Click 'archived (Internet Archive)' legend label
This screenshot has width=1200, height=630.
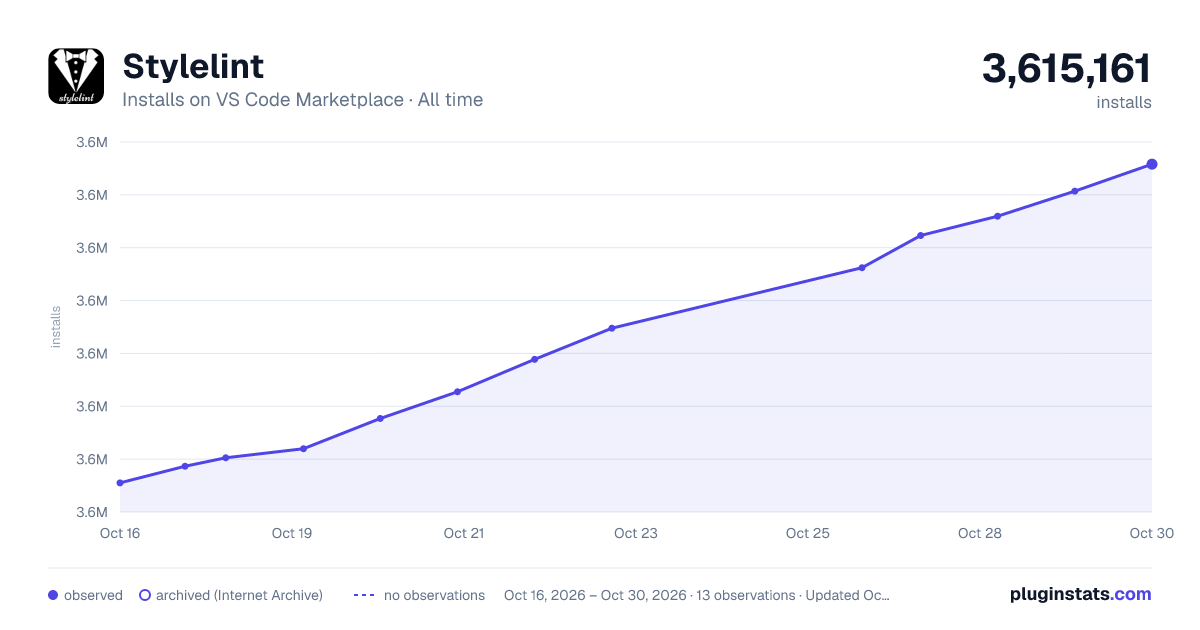[239, 595]
